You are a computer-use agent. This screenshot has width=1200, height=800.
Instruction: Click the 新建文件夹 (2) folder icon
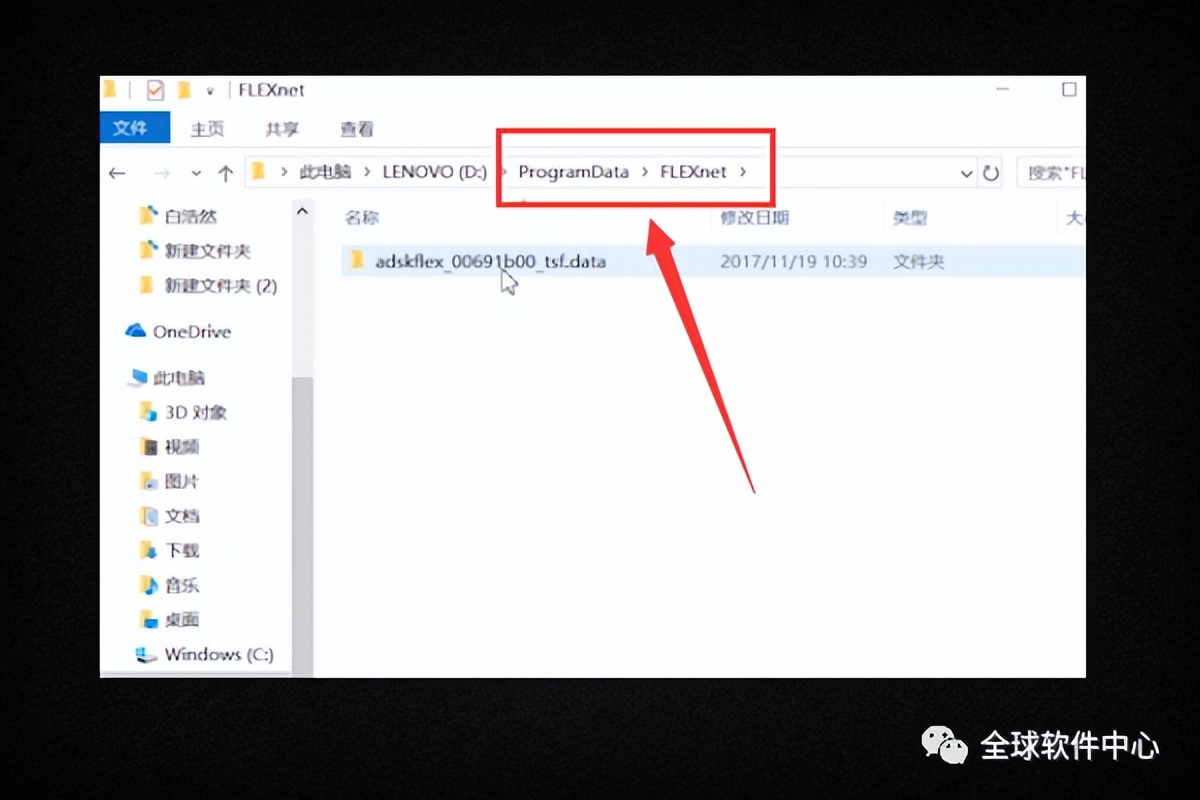coord(148,285)
